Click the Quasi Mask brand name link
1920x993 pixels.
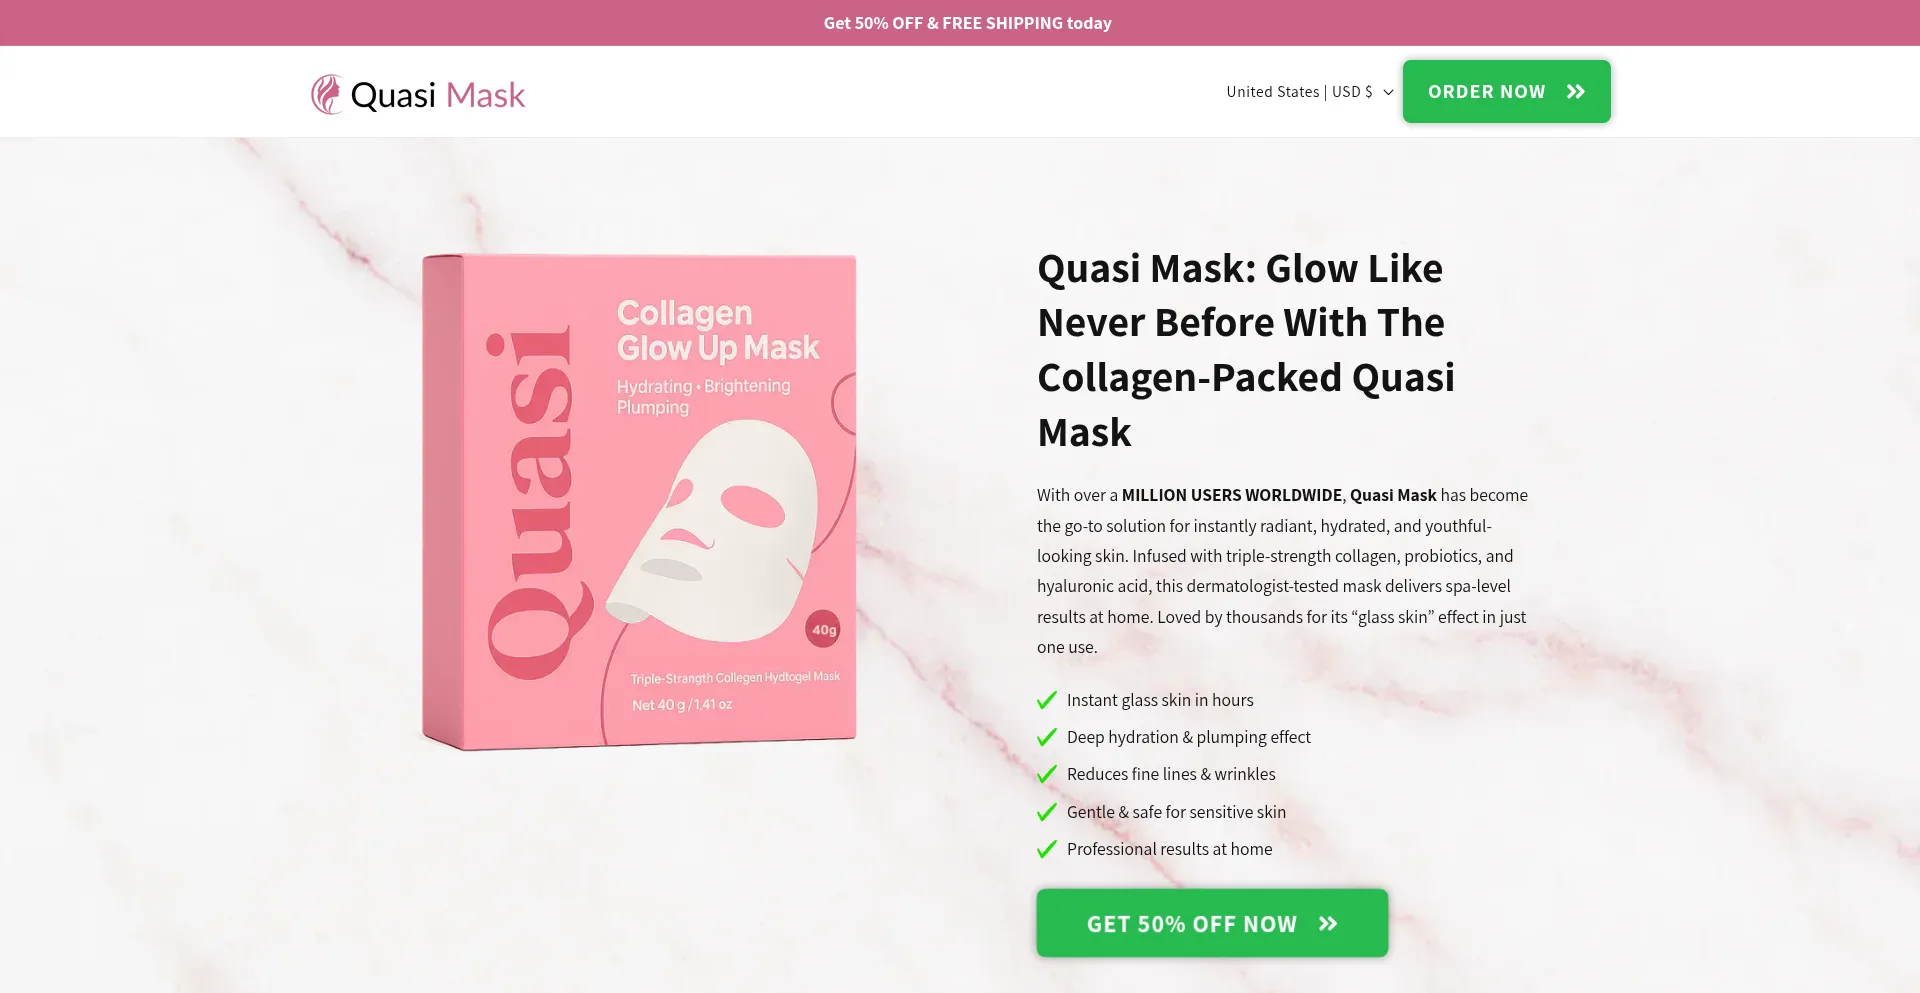click(438, 95)
